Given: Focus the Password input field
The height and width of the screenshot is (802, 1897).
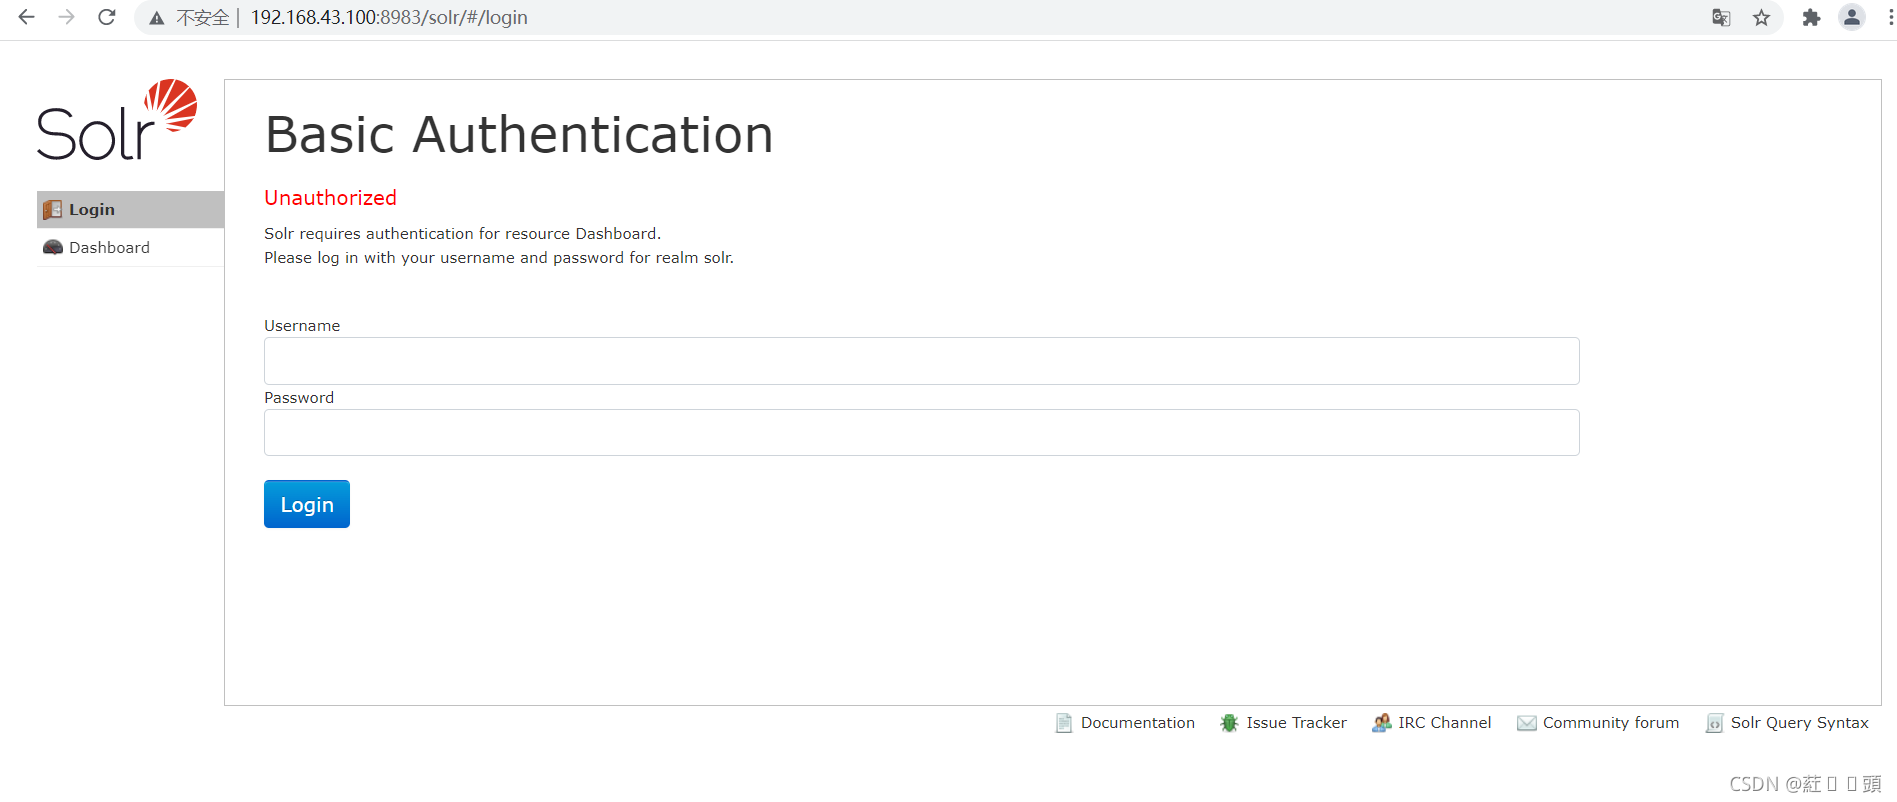Looking at the screenshot, I should coord(921,433).
